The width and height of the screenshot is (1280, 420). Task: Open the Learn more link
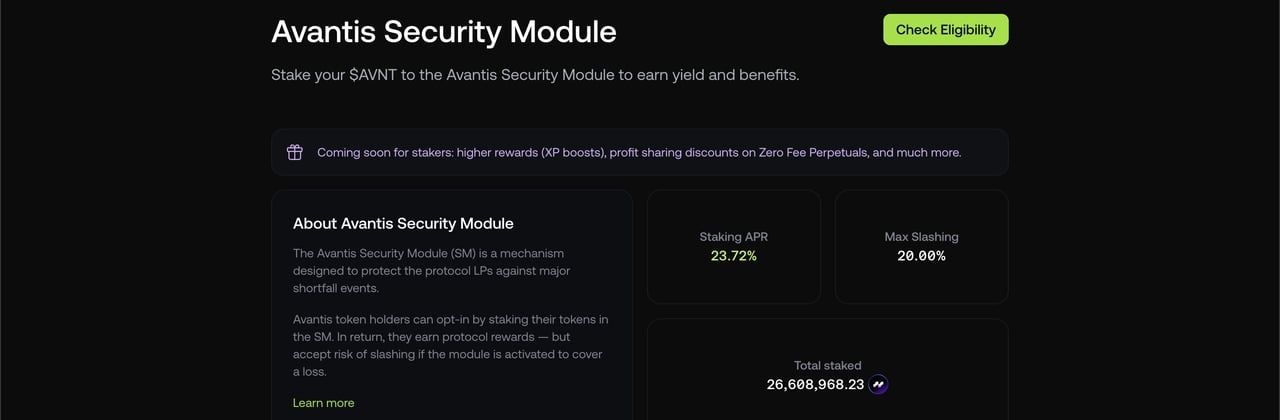pos(323,403)
